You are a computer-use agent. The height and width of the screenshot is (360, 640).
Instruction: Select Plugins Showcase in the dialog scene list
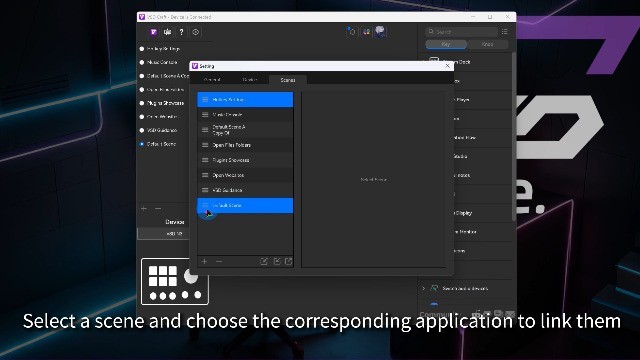[245, 160]
